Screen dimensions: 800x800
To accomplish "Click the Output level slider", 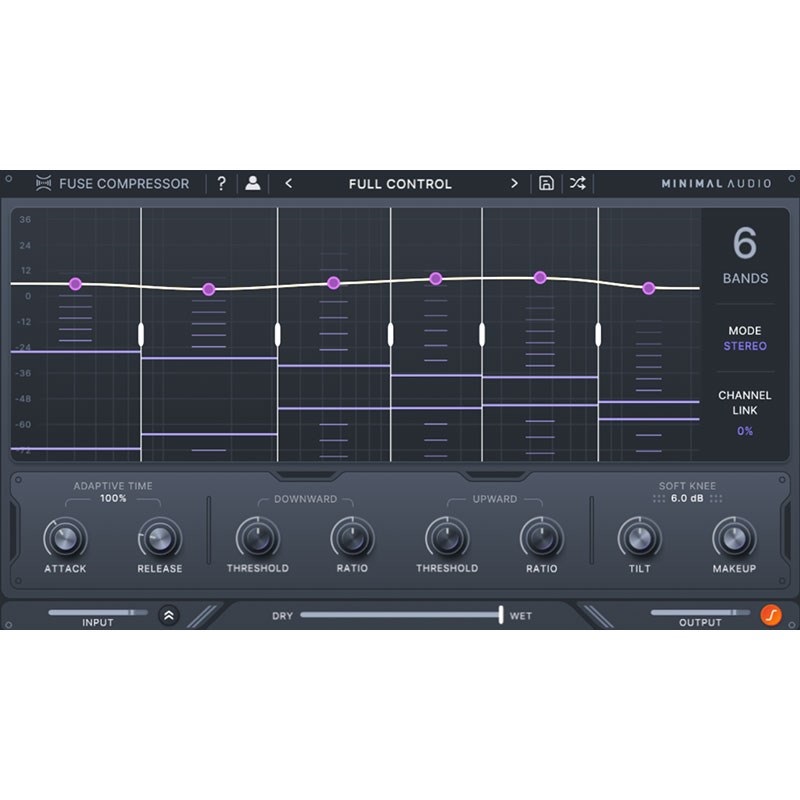I will click(x=700, y=612).
